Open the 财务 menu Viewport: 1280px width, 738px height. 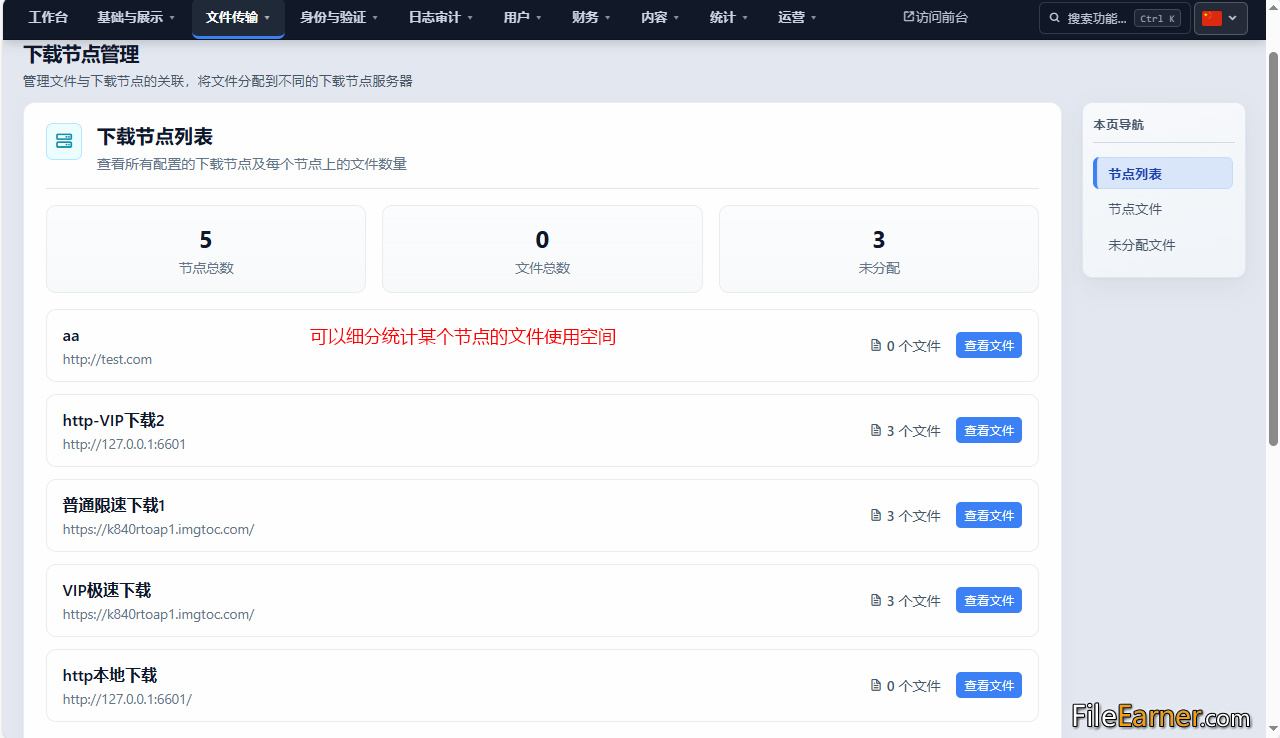(591, 18)
